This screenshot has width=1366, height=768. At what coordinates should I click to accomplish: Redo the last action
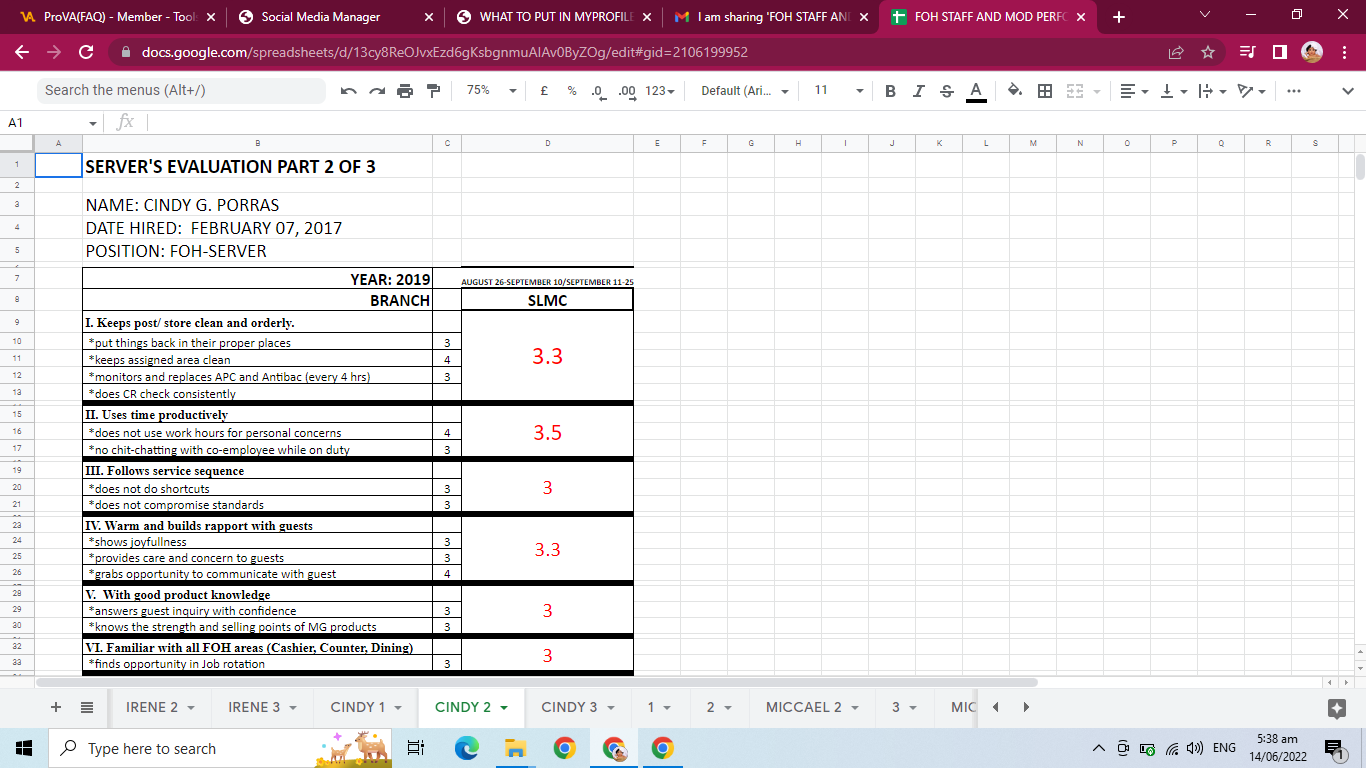coord(377,90)
